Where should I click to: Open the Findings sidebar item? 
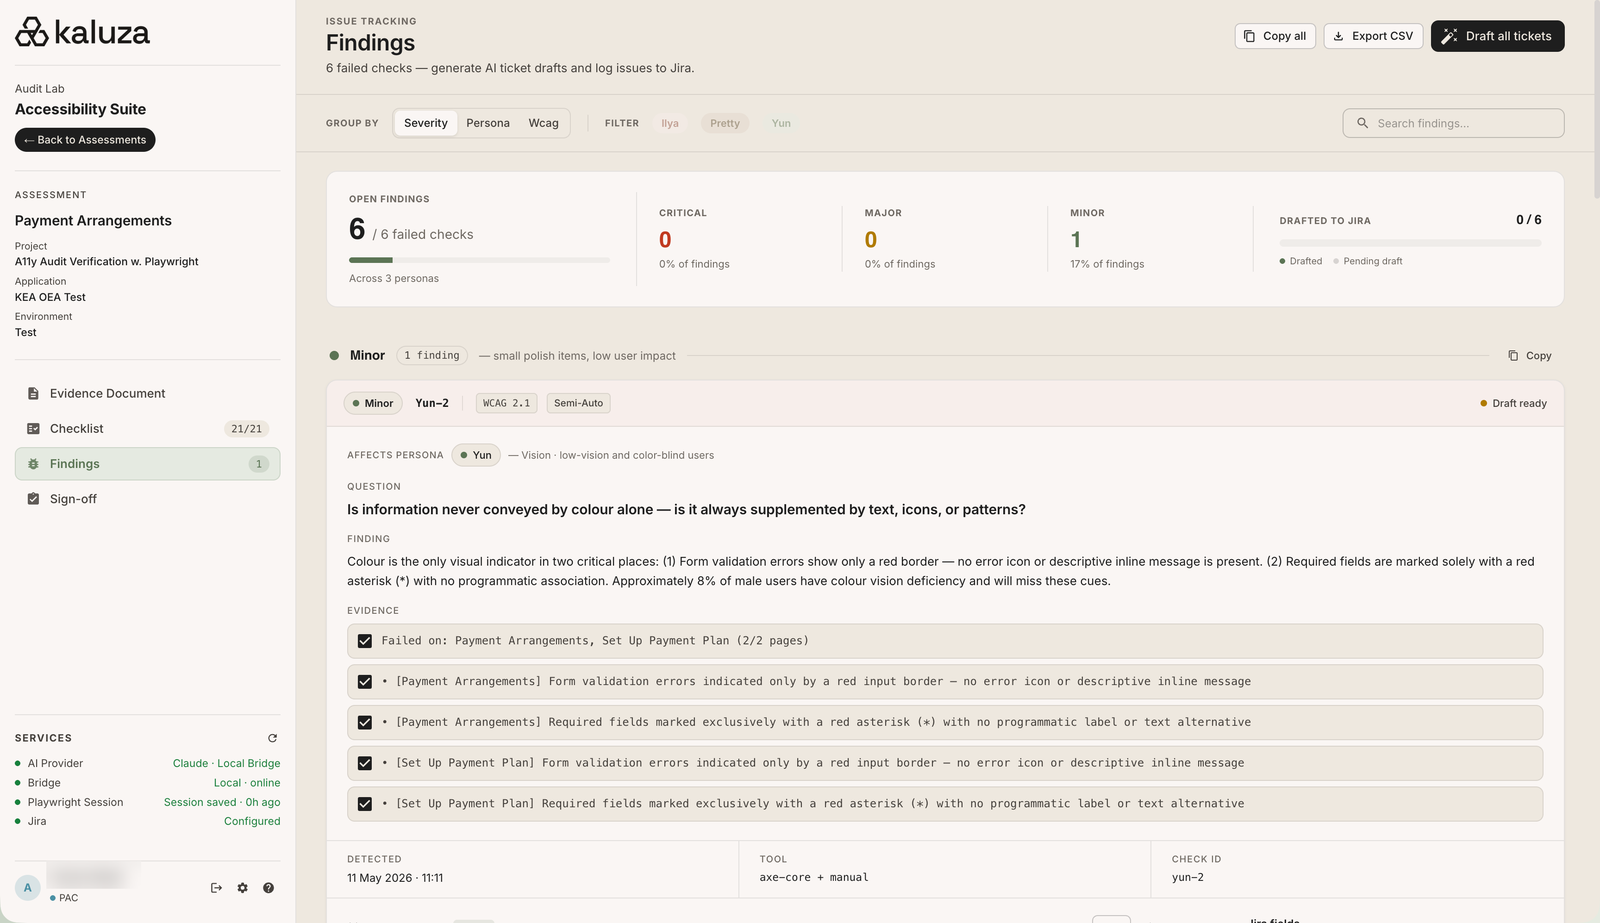(x=147, y=464)
